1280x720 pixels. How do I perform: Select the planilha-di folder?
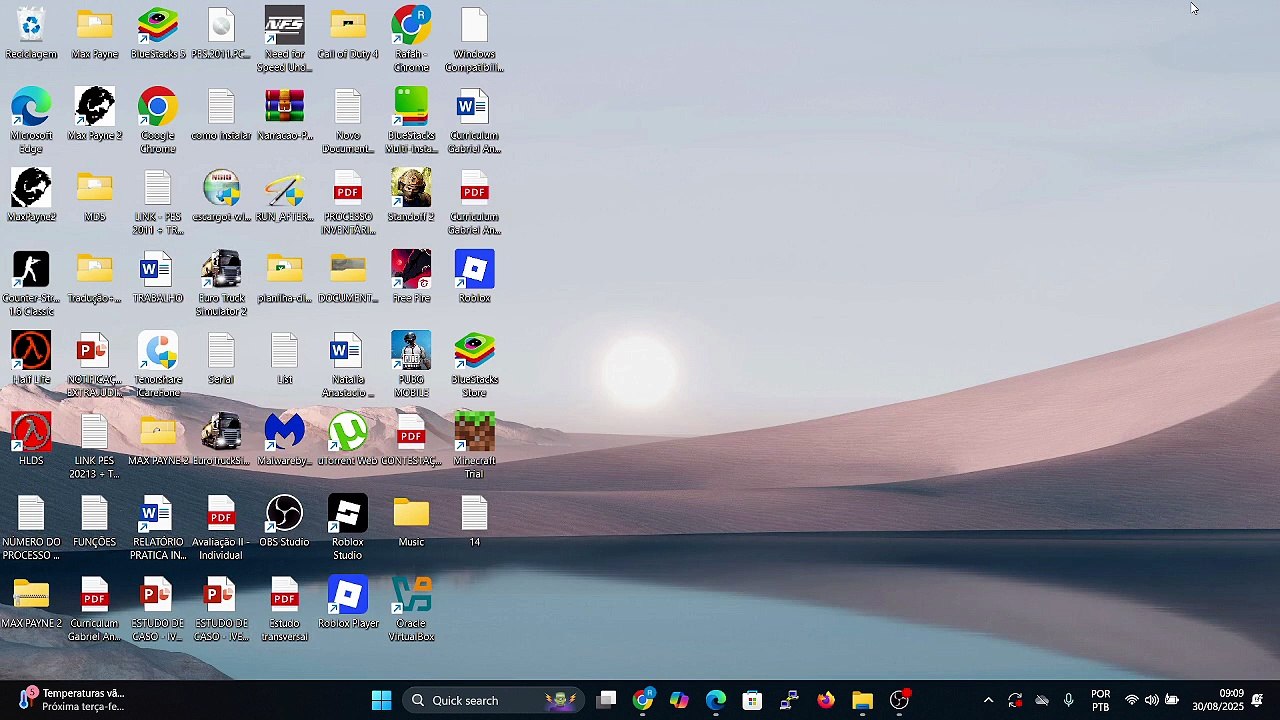click(x=285, y=277)
